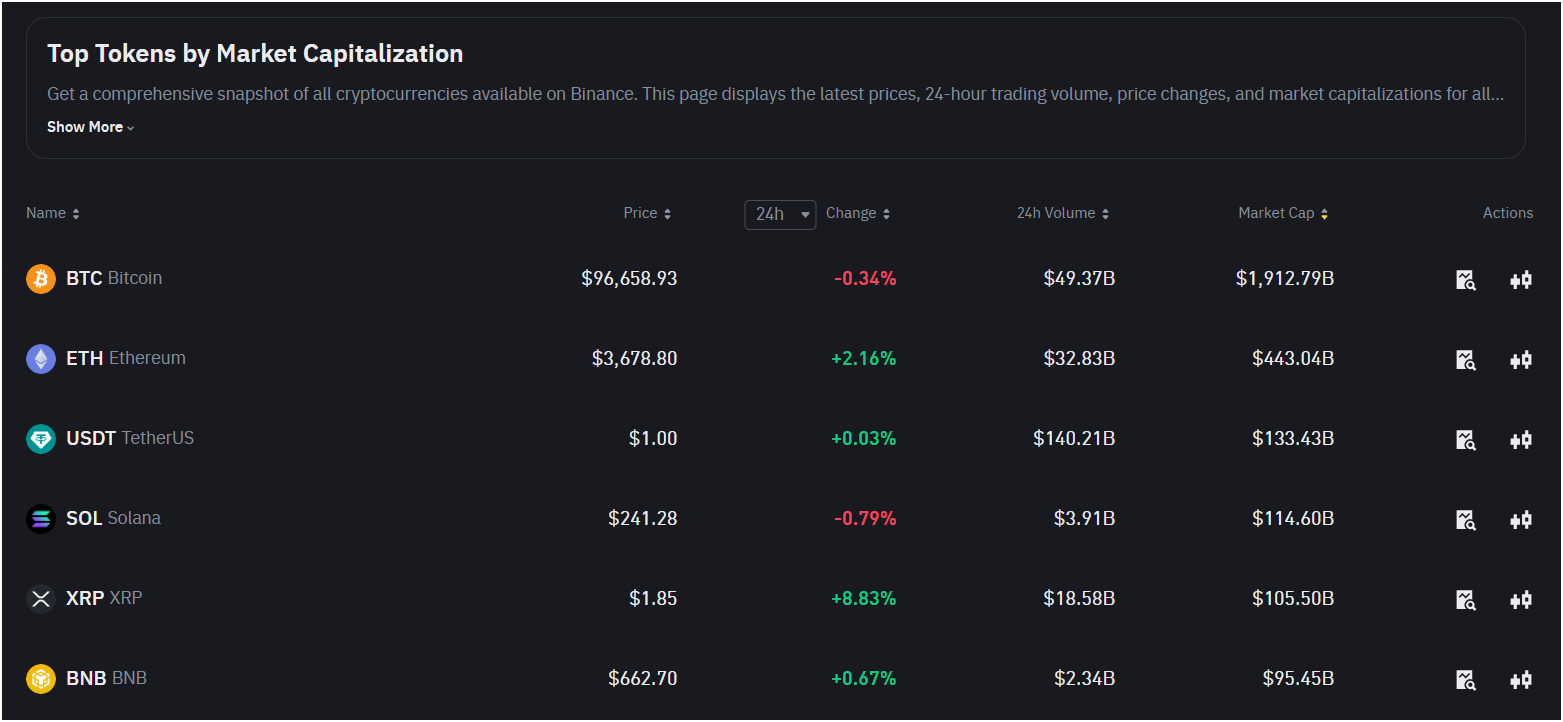This screenshot has height=722, width=1563.
Task: Open the trade candlestick icon for Solana
Action: pyautogui.click(x=1521, y=520)
